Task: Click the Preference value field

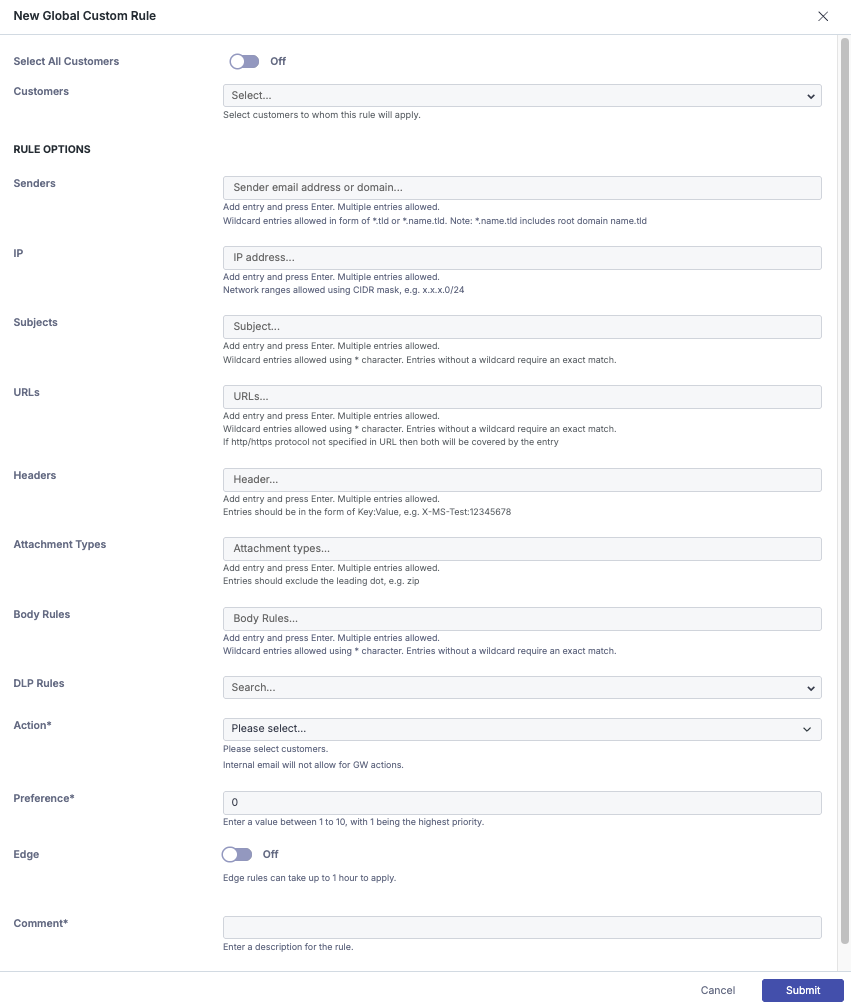Action: (520, 803)
